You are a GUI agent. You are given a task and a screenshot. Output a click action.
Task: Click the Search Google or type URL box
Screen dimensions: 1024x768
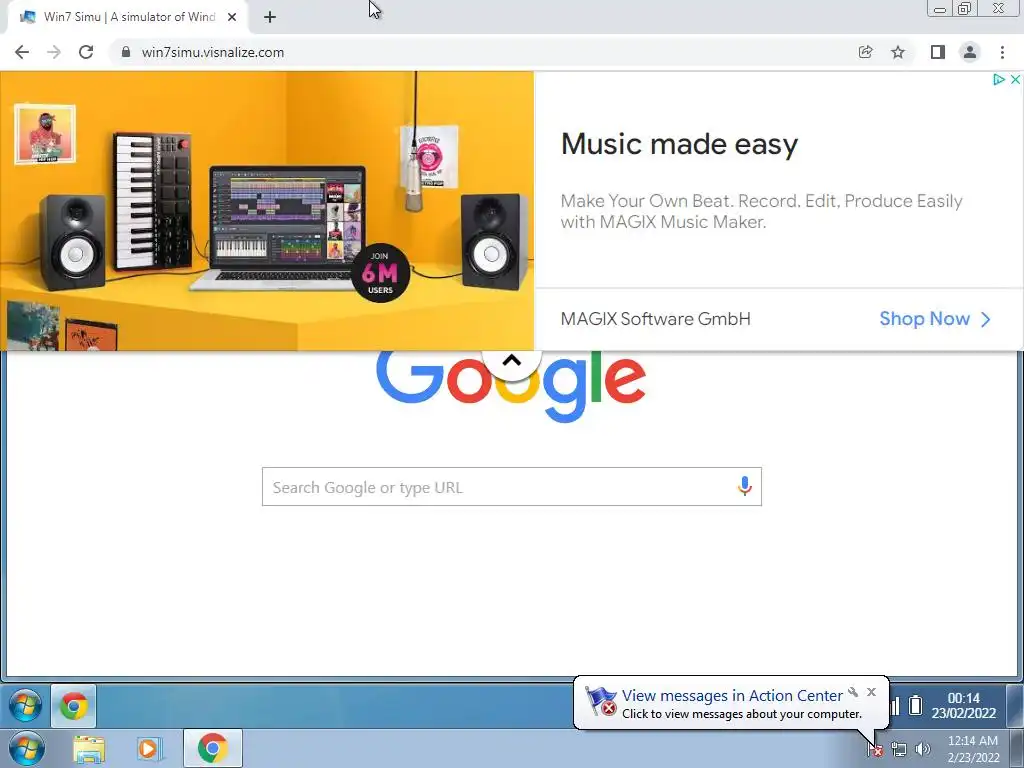(511, 487)
